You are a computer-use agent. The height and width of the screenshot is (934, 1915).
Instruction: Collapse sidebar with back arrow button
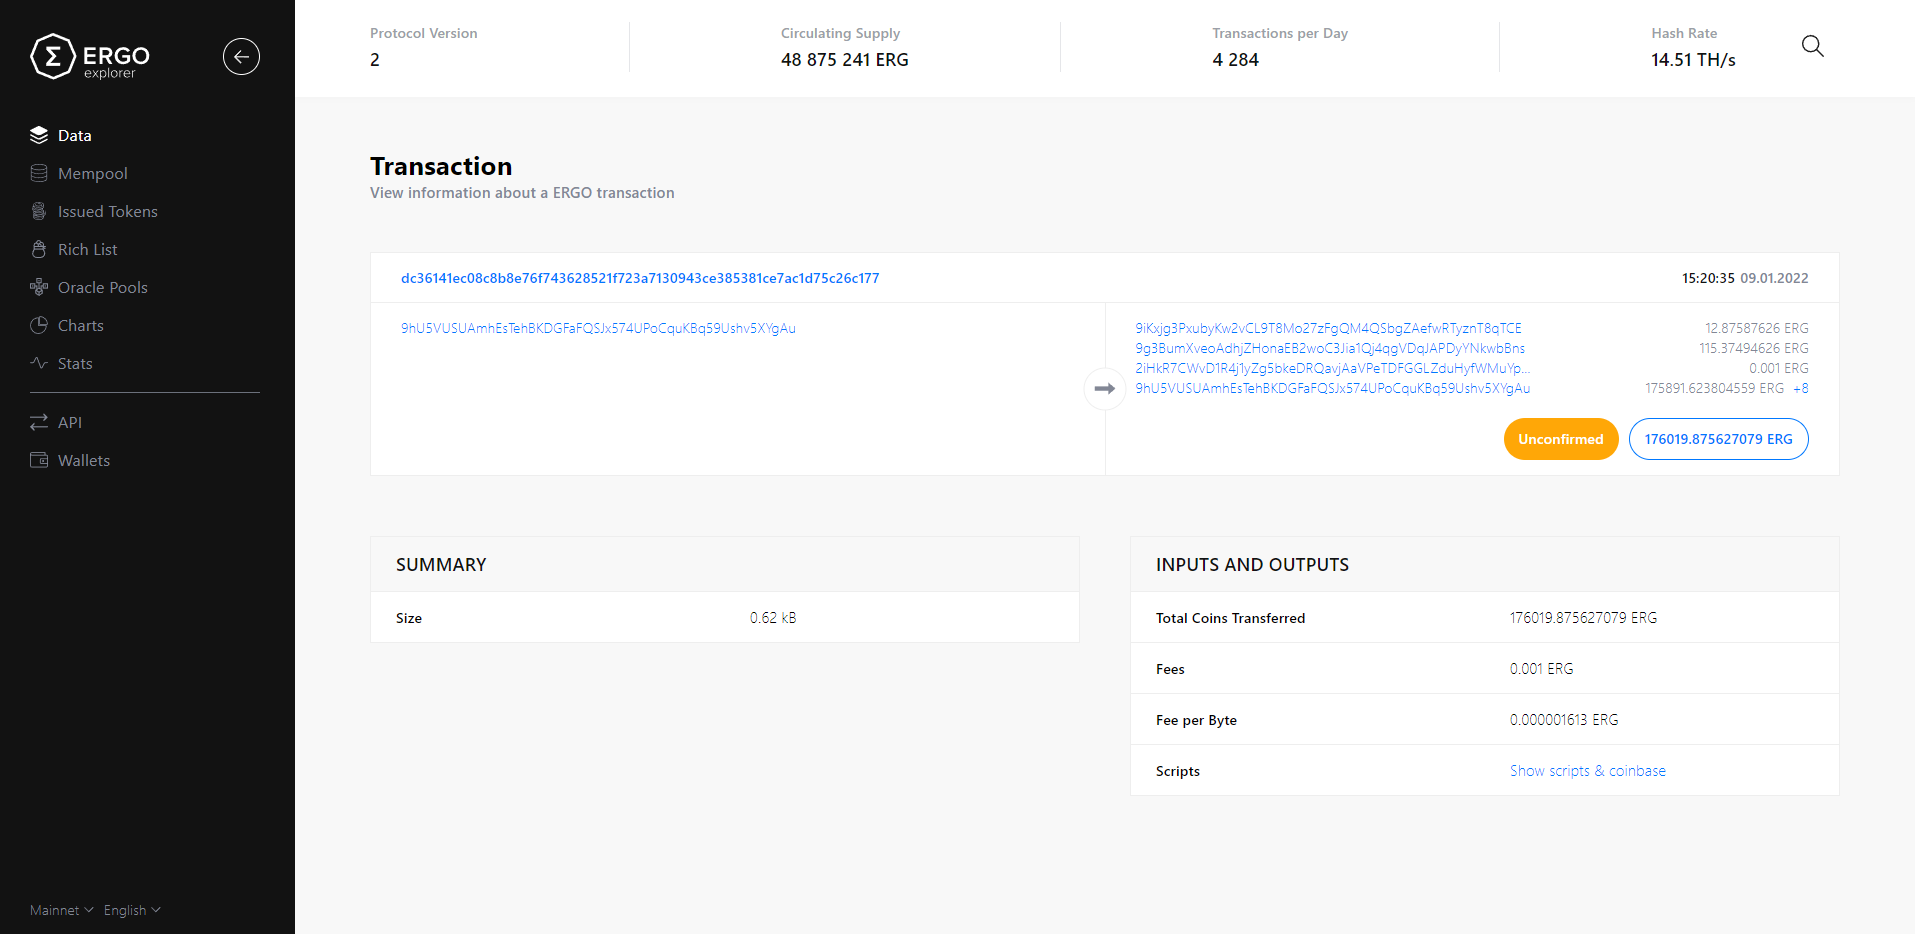(241, 57)
